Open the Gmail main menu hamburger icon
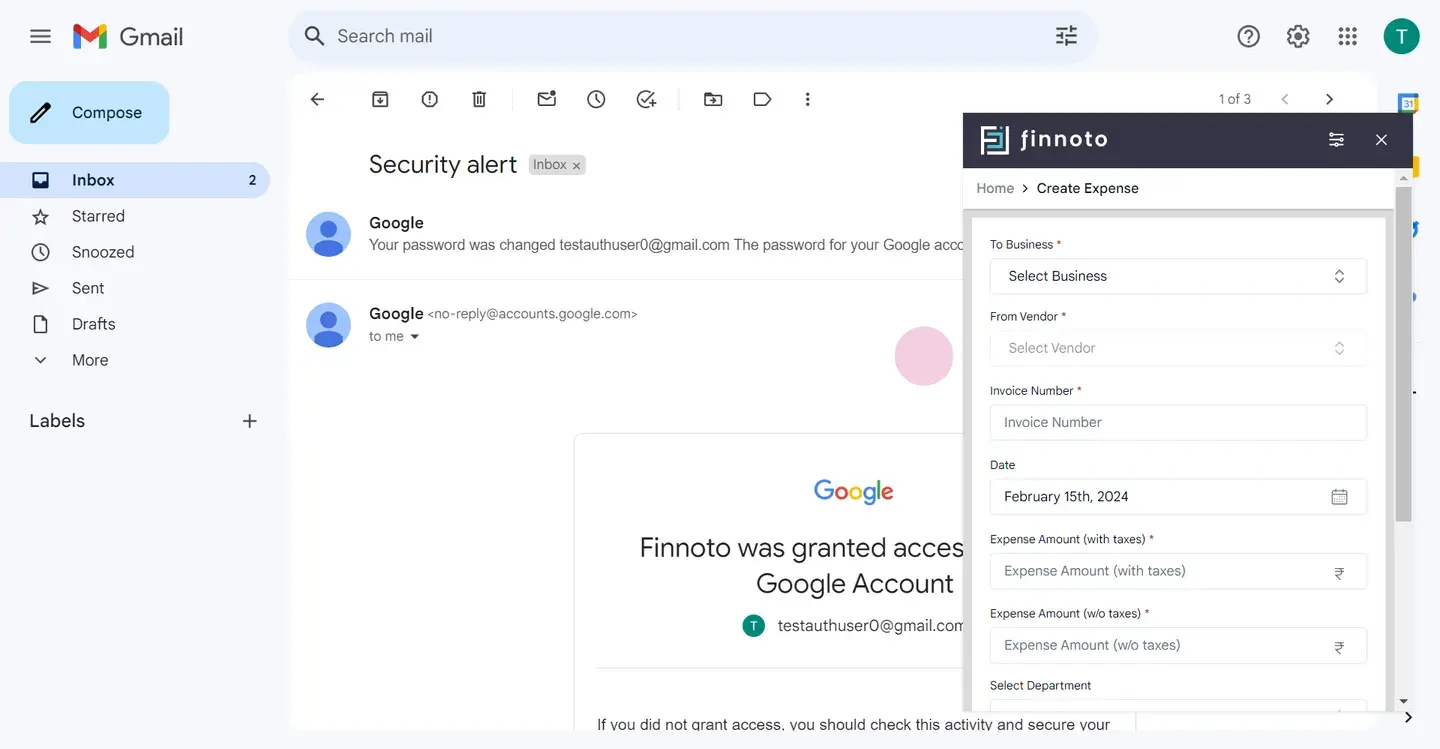 40,37
